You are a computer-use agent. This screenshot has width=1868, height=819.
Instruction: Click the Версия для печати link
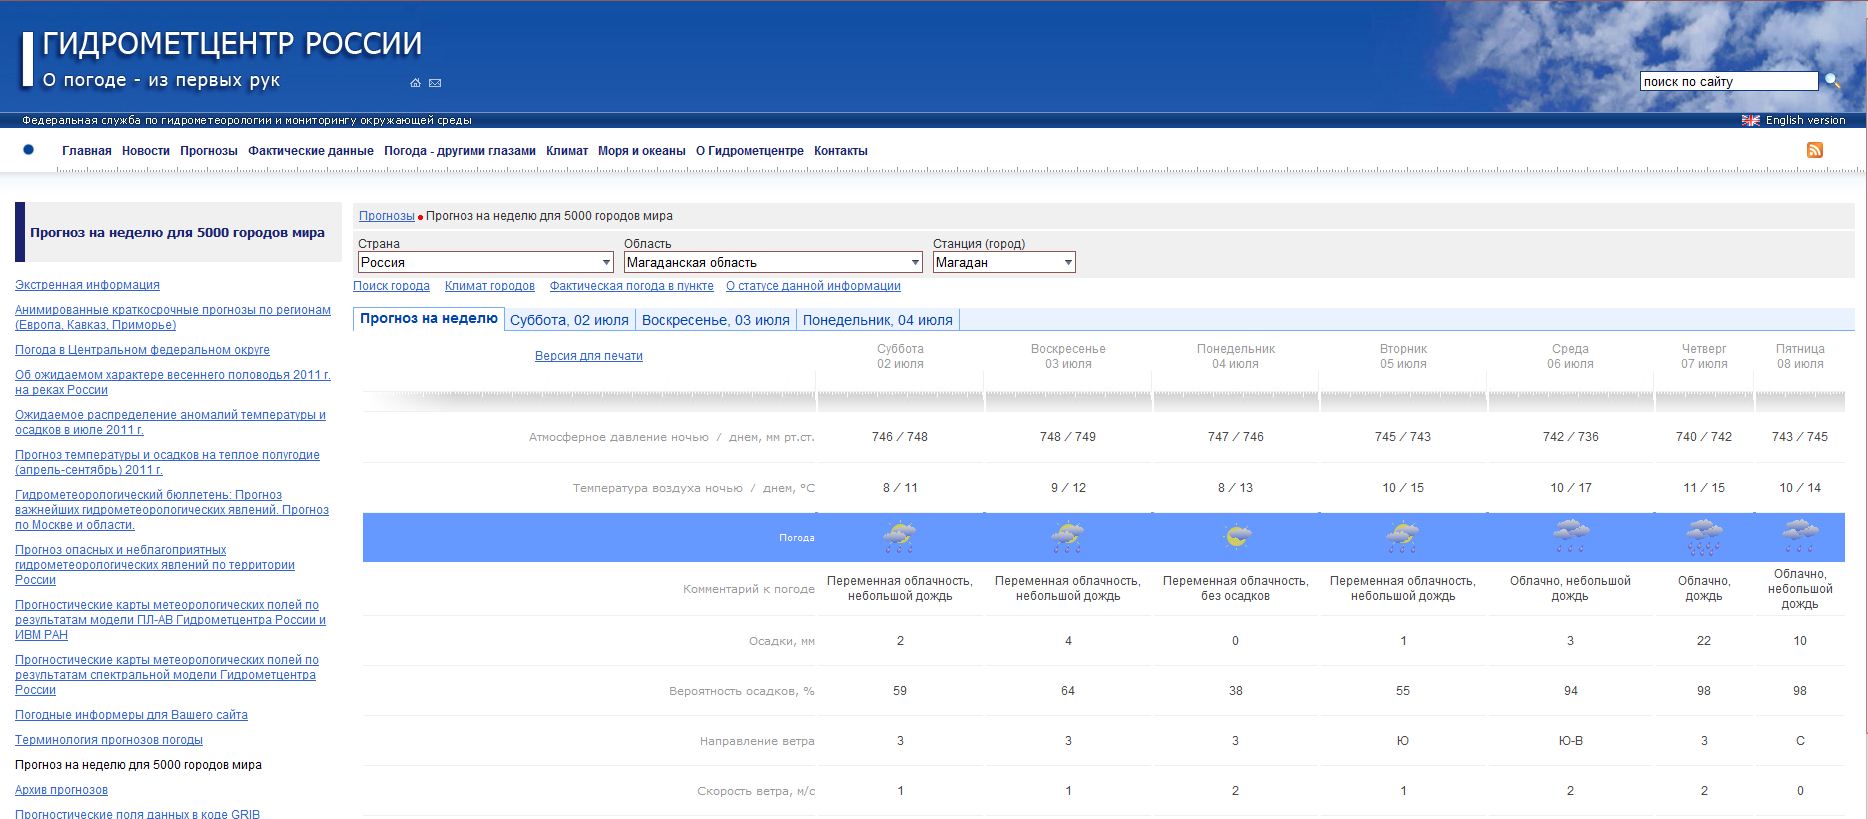click(x=588, y=356)
